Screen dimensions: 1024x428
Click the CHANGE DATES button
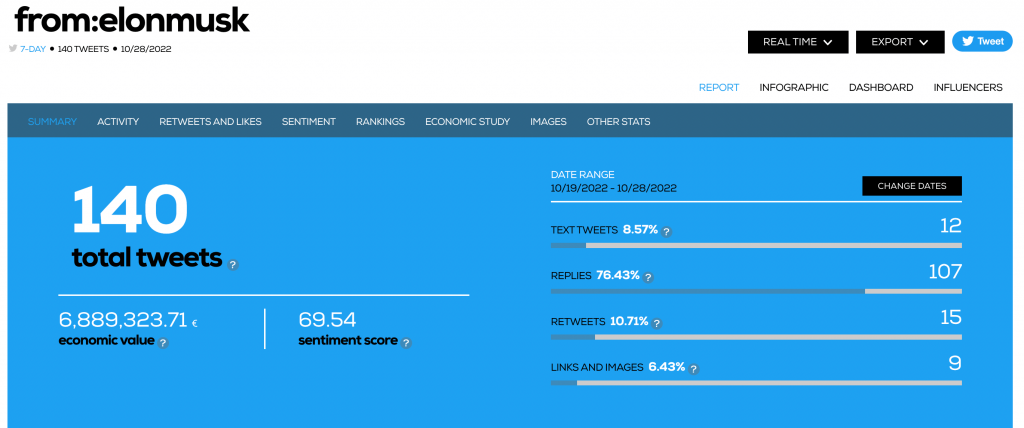[912, 186]
